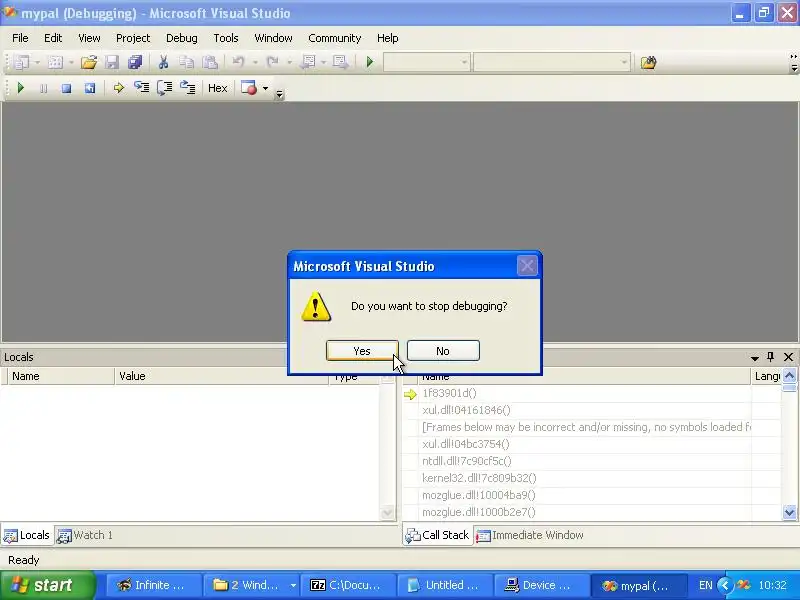The image size is (800, 600).
Task: Open the Community menu
Action: (x=335, y=38)
